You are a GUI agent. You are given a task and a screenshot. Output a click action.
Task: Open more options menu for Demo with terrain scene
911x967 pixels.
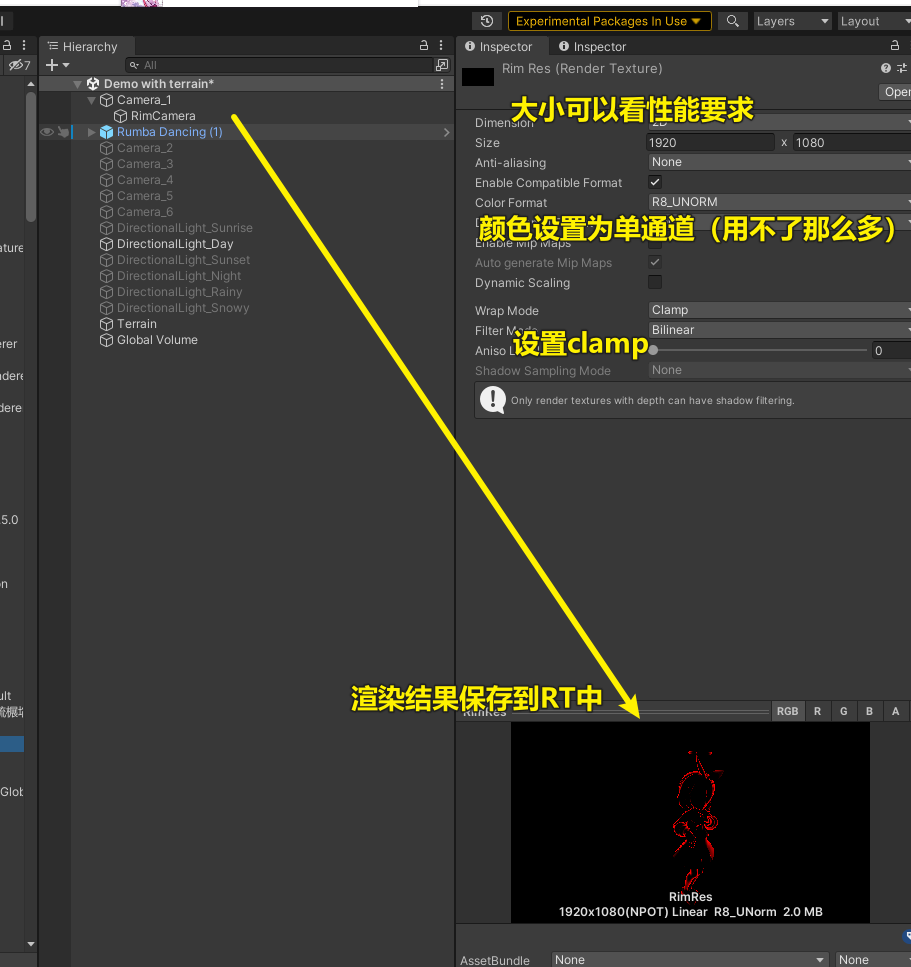pyautogui.click(x=440, y=83)
